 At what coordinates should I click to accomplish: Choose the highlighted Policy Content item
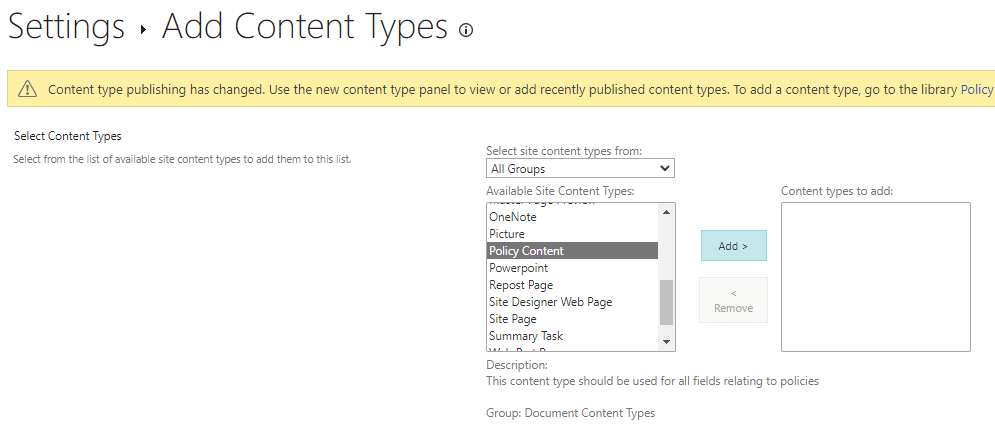(526, 251)
